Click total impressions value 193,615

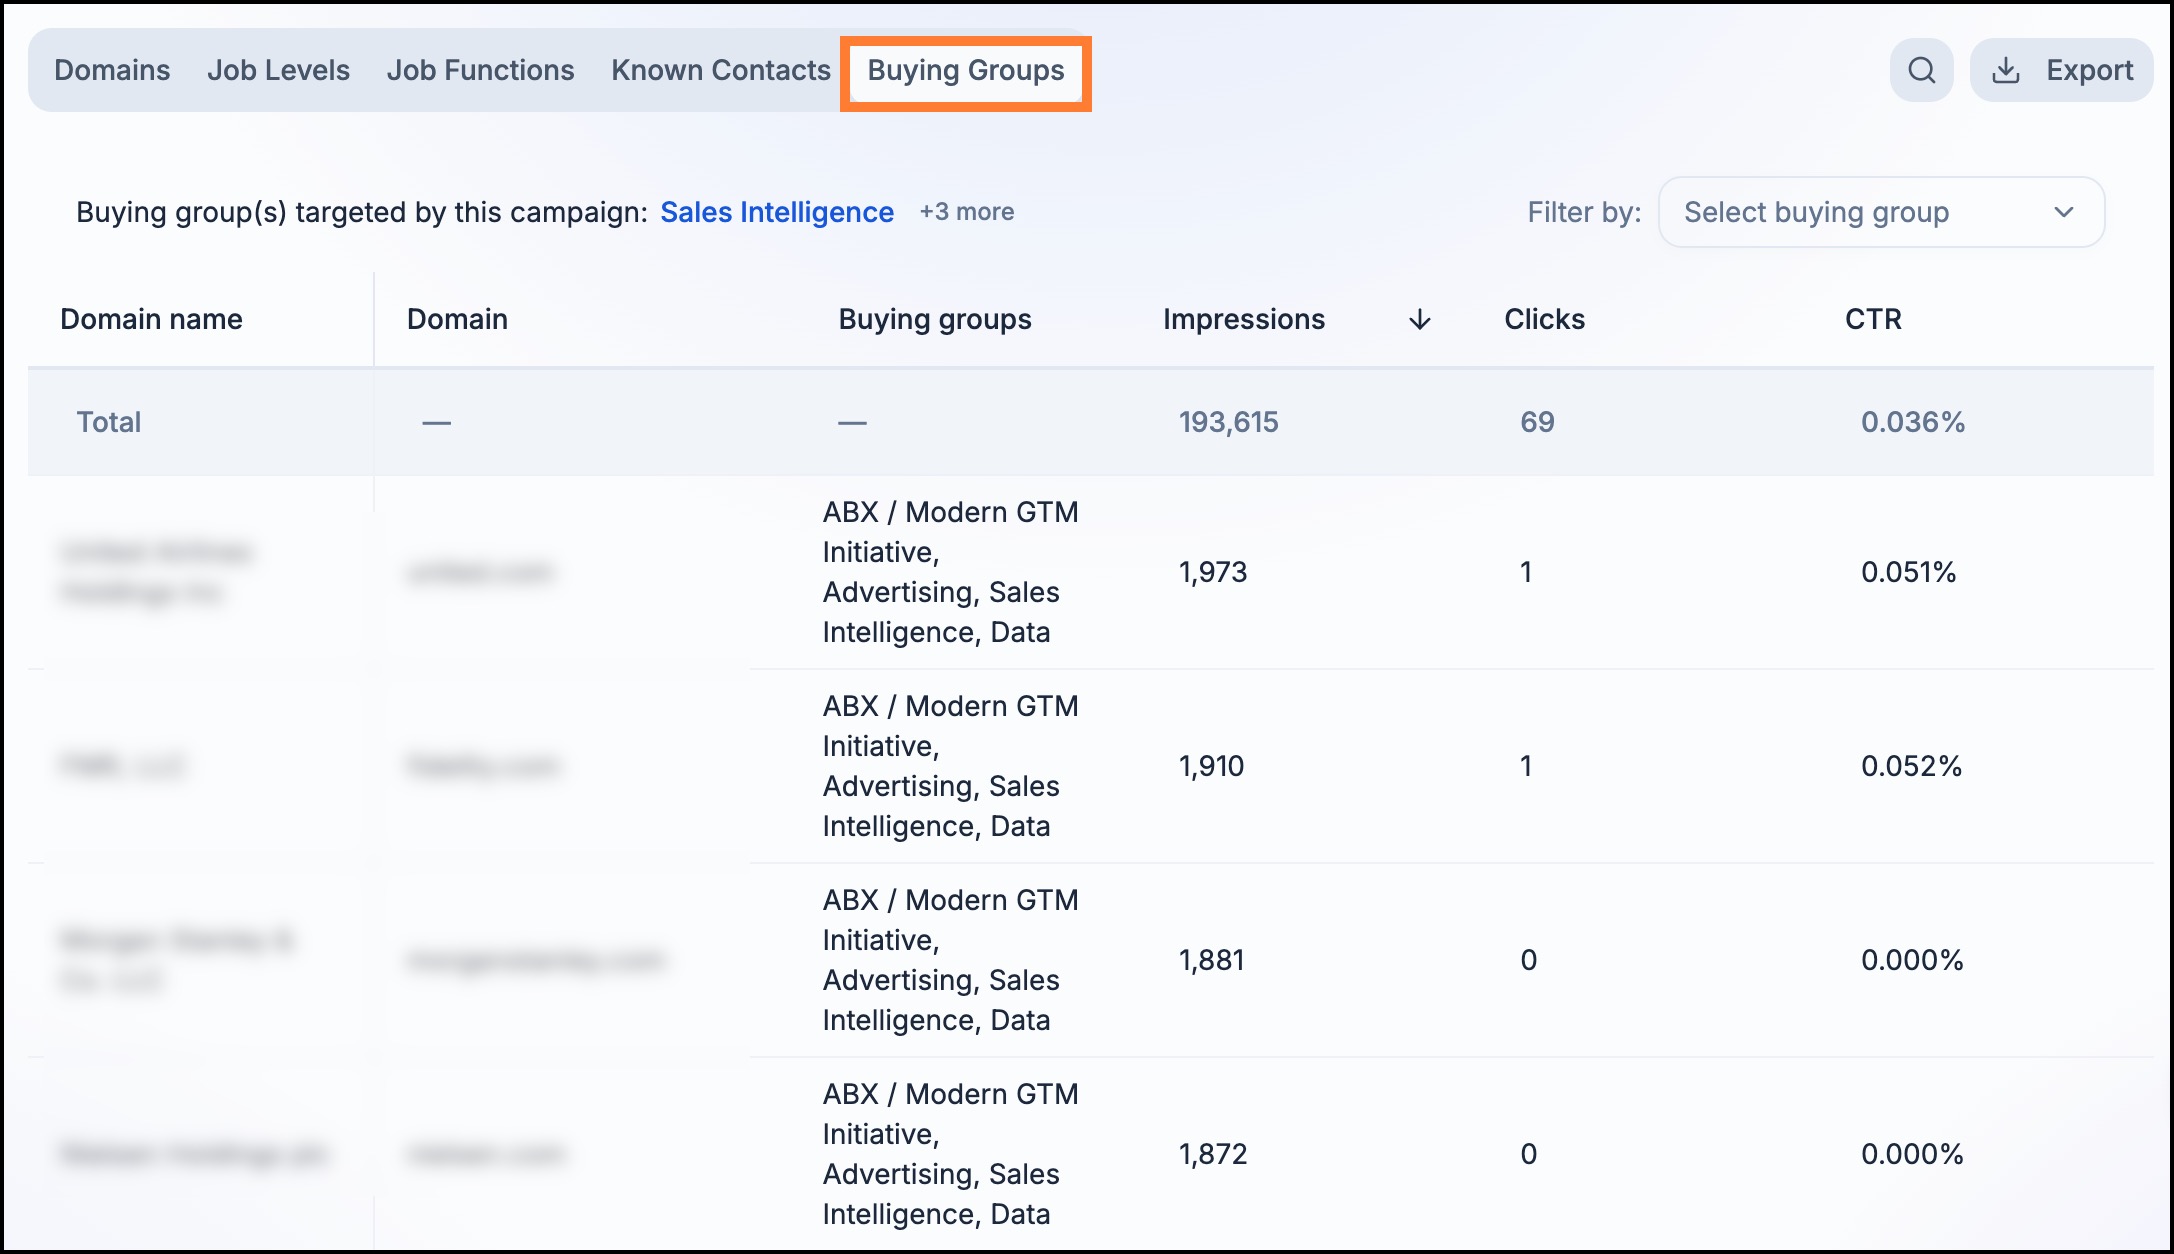pos(1228,422)
